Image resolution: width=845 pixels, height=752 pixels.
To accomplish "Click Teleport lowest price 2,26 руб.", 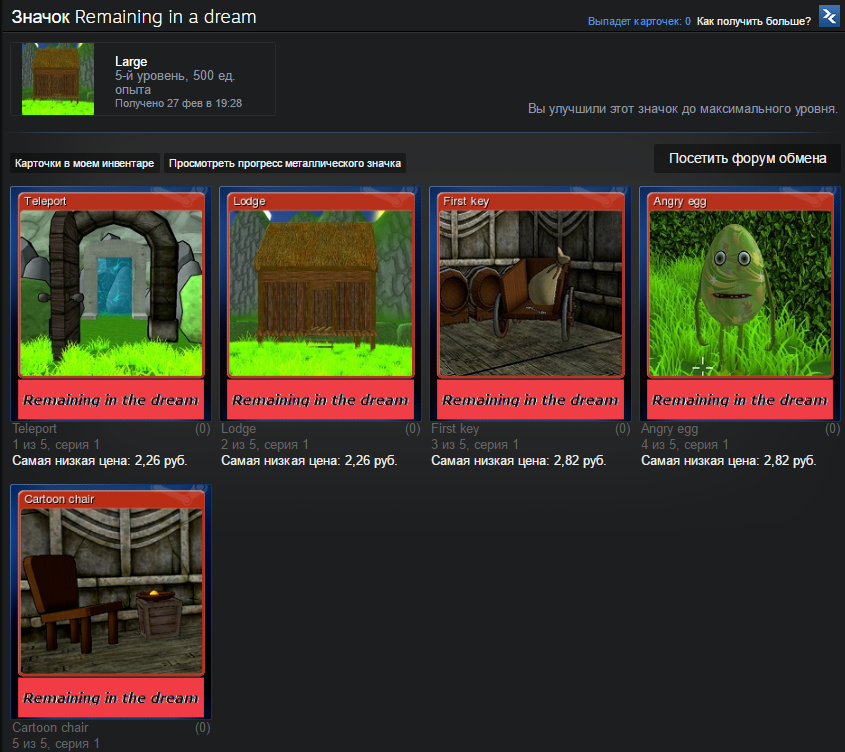I will pyautogui.click(x=100, y=461).
